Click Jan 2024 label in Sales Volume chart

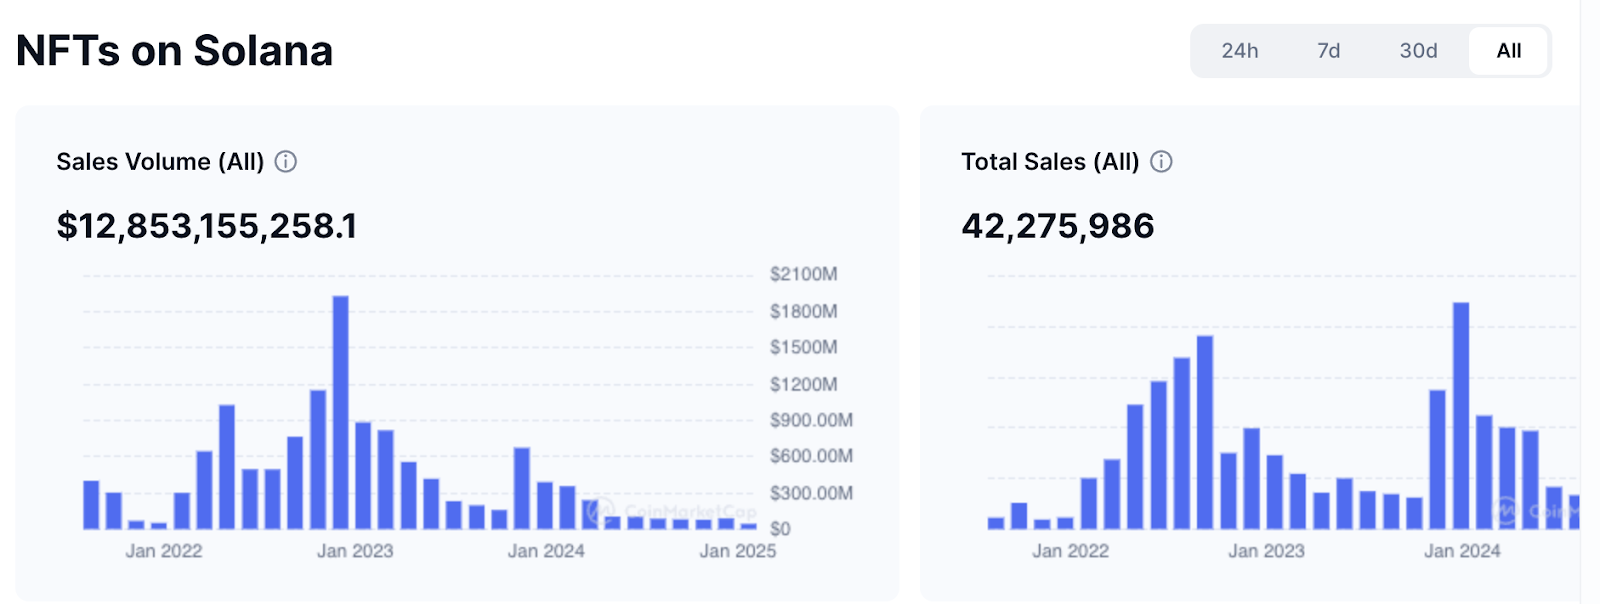546,551
